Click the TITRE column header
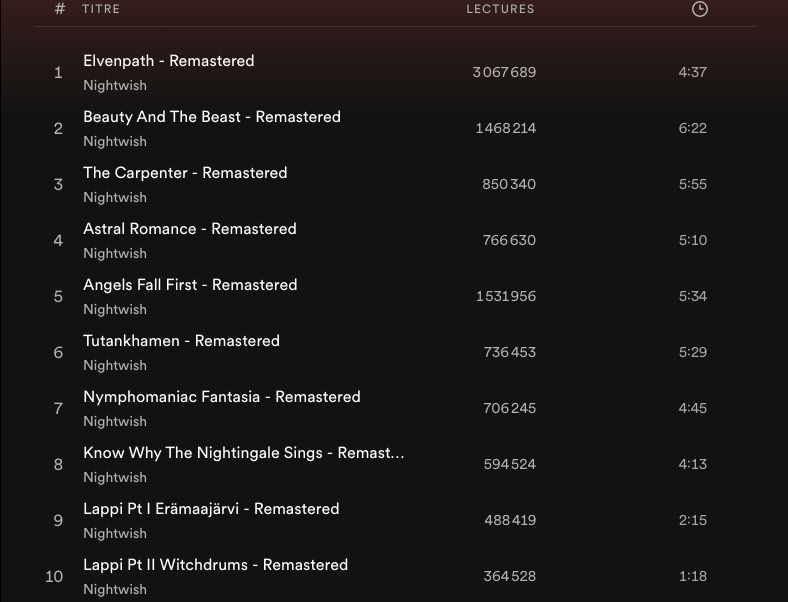Image resolution: width=788 pixels, height=602 pixels. 101,9
